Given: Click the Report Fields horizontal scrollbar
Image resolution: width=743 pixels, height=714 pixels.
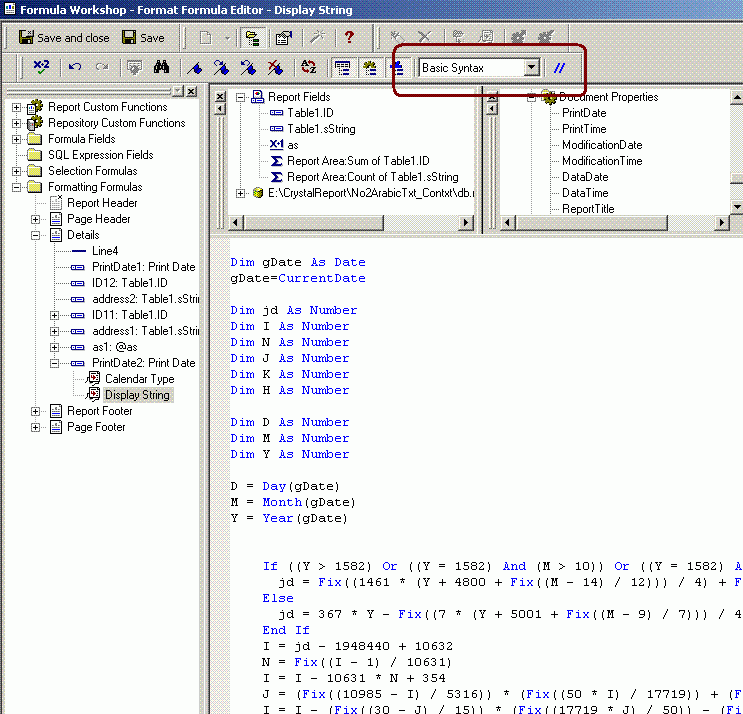Looking at the screenshot, I should click(x=351, y=222).
